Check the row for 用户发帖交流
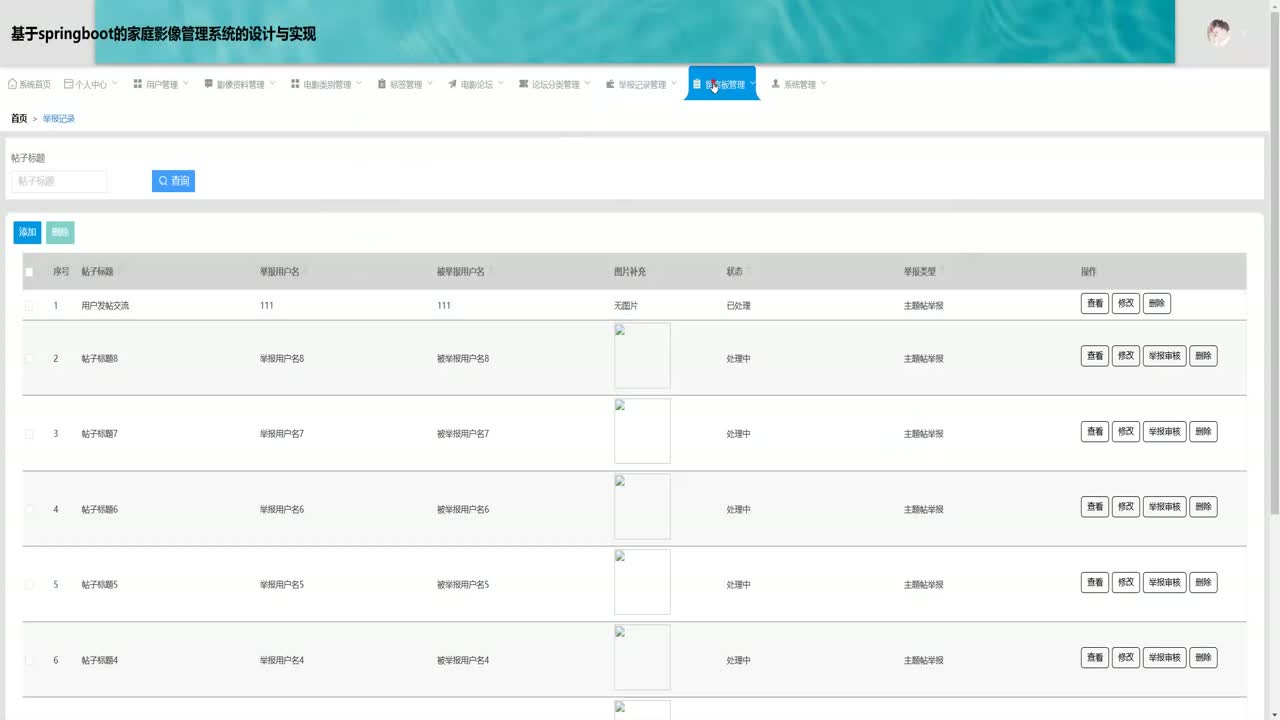 [x=29, y=306]
